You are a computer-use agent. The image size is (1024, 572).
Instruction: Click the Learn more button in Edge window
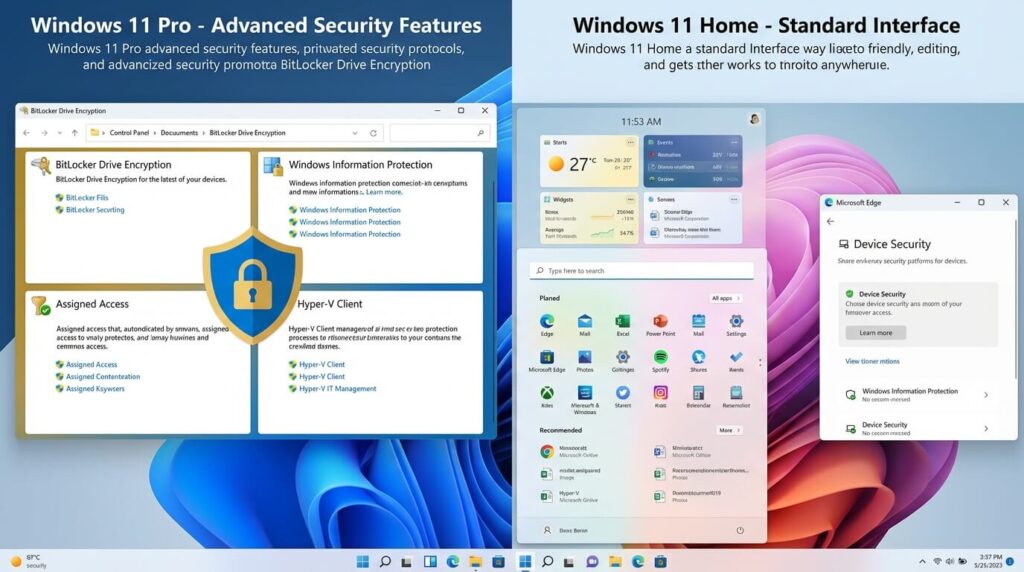click(875, 332)
